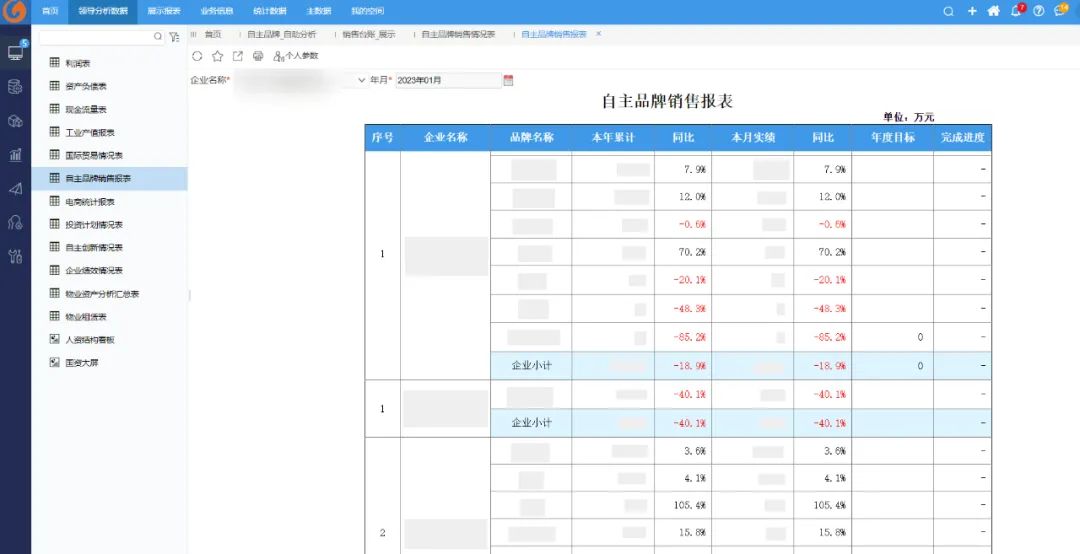The width and height of the screenshot is (1080, 554).
Task: Print the report using printer icon
Action: (258, 56)
